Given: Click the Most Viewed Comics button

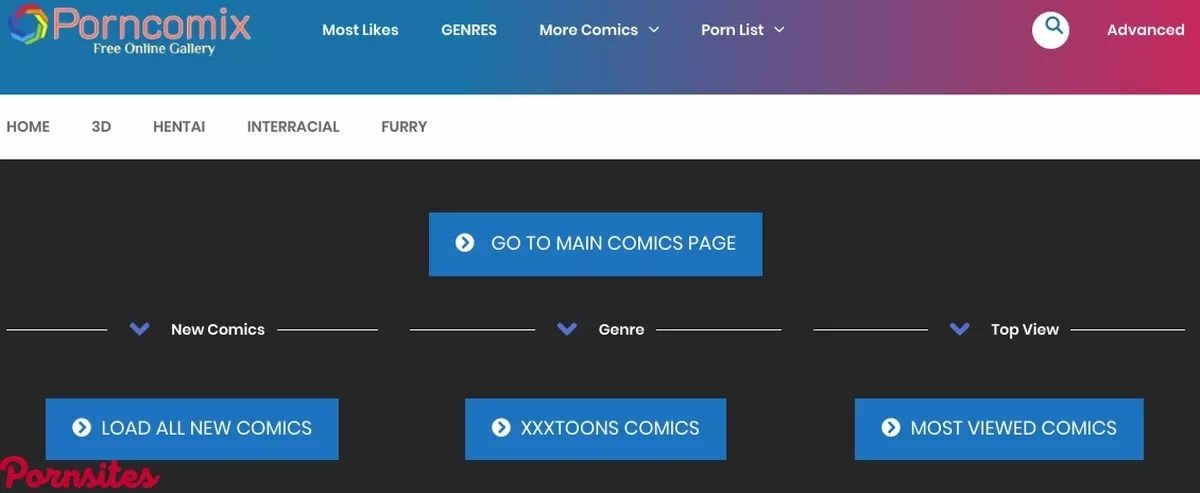Looking at the screenshot, I should click(x=999, y=428).
